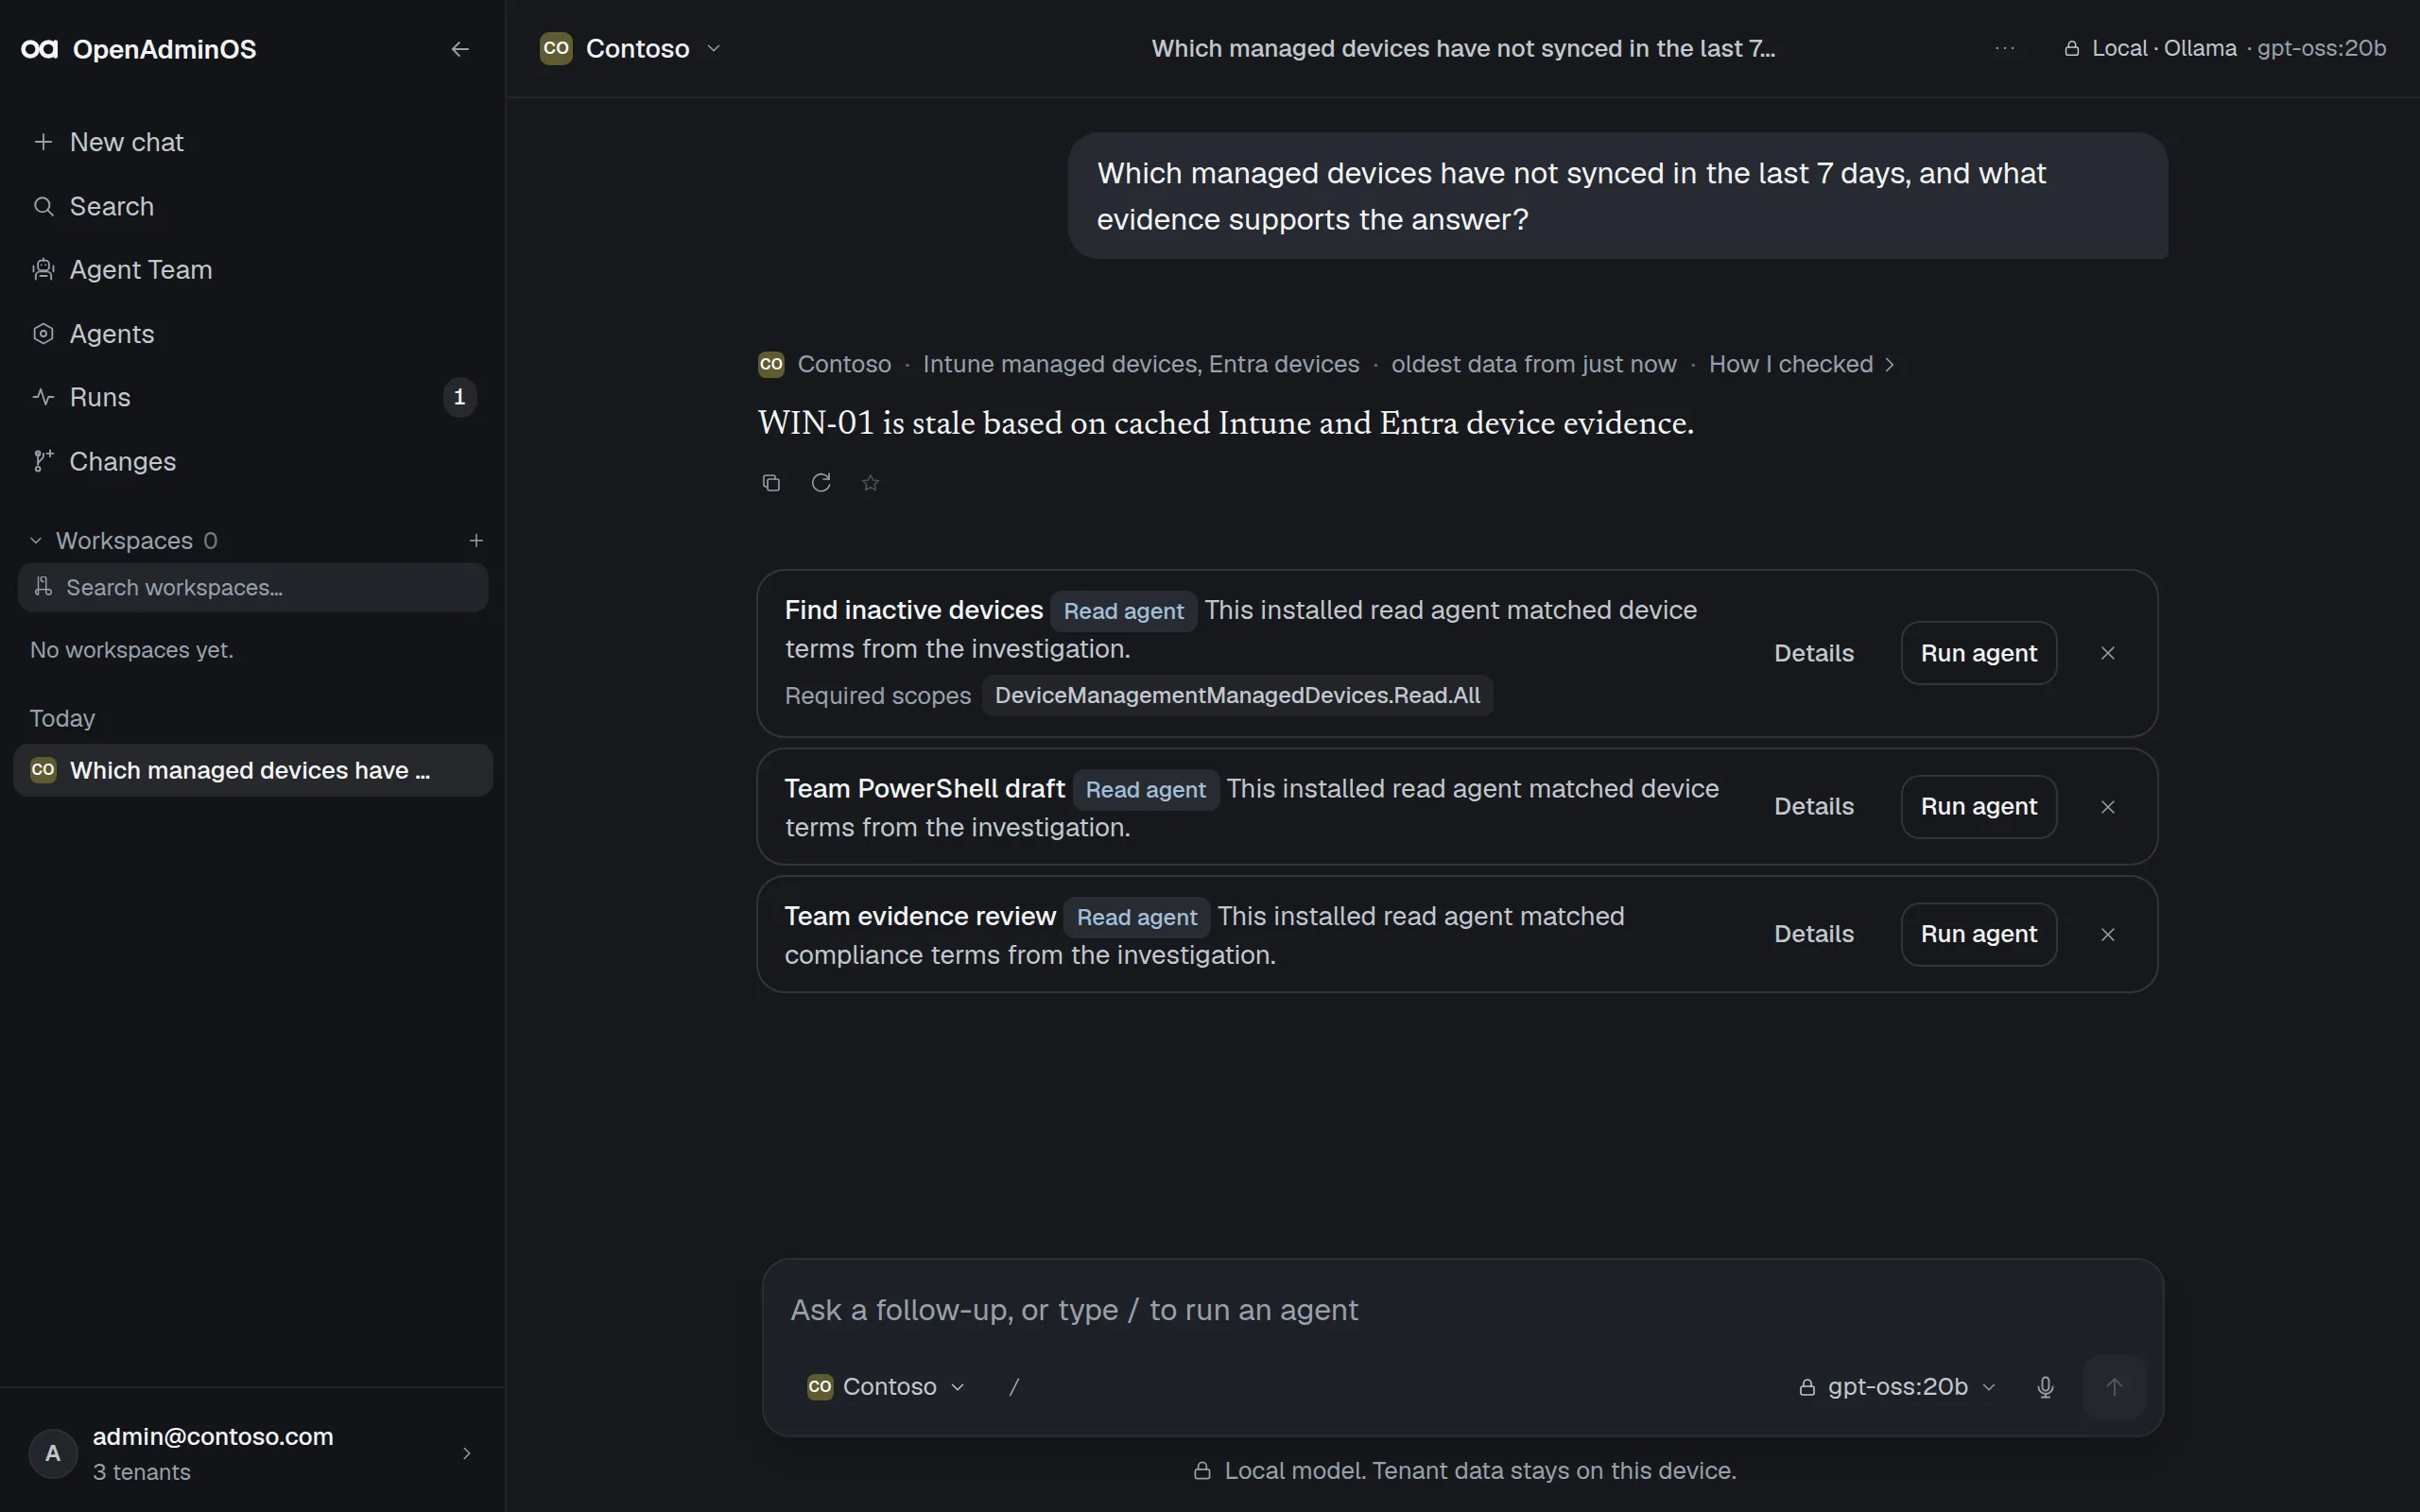
Task: Open Details for Team PowerShell draft
Action: 1813,806
